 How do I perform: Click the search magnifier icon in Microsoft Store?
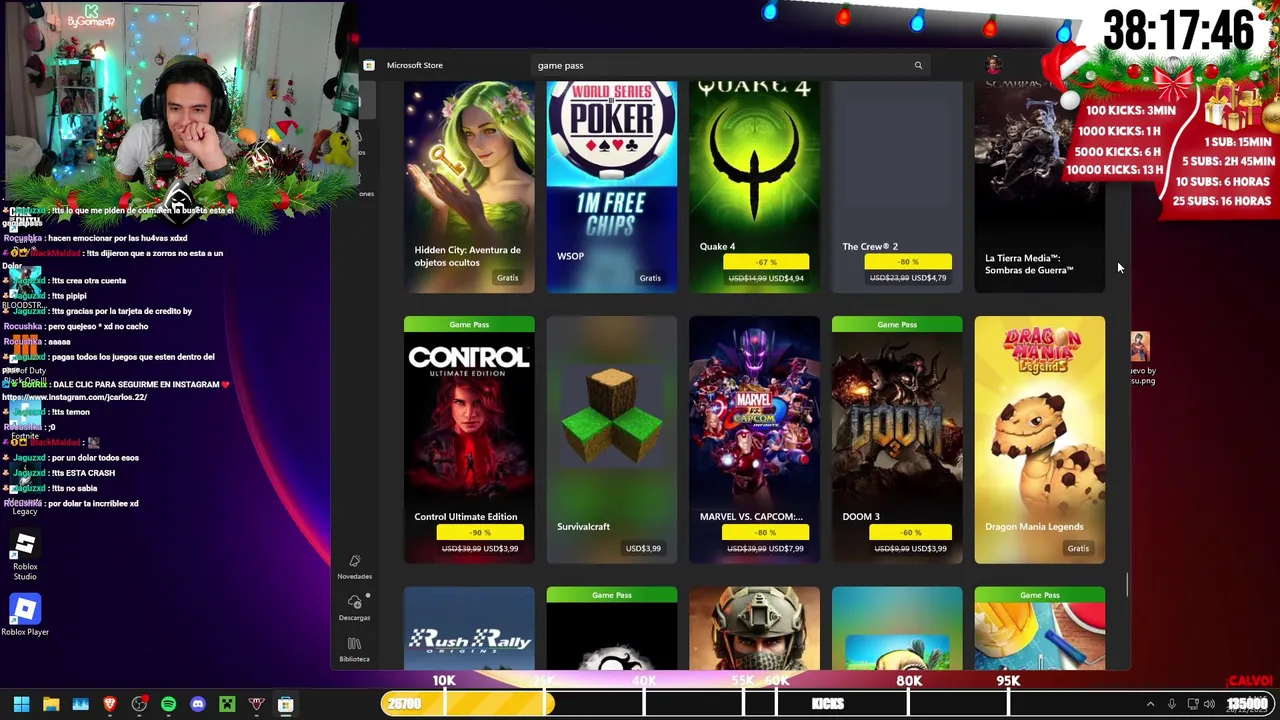(x=918, y=66)
